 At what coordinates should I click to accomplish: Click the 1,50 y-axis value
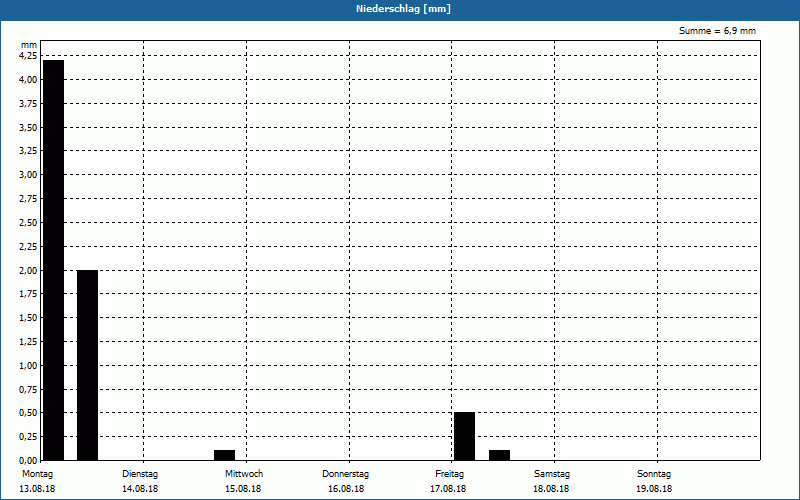(x=28, y=318)
